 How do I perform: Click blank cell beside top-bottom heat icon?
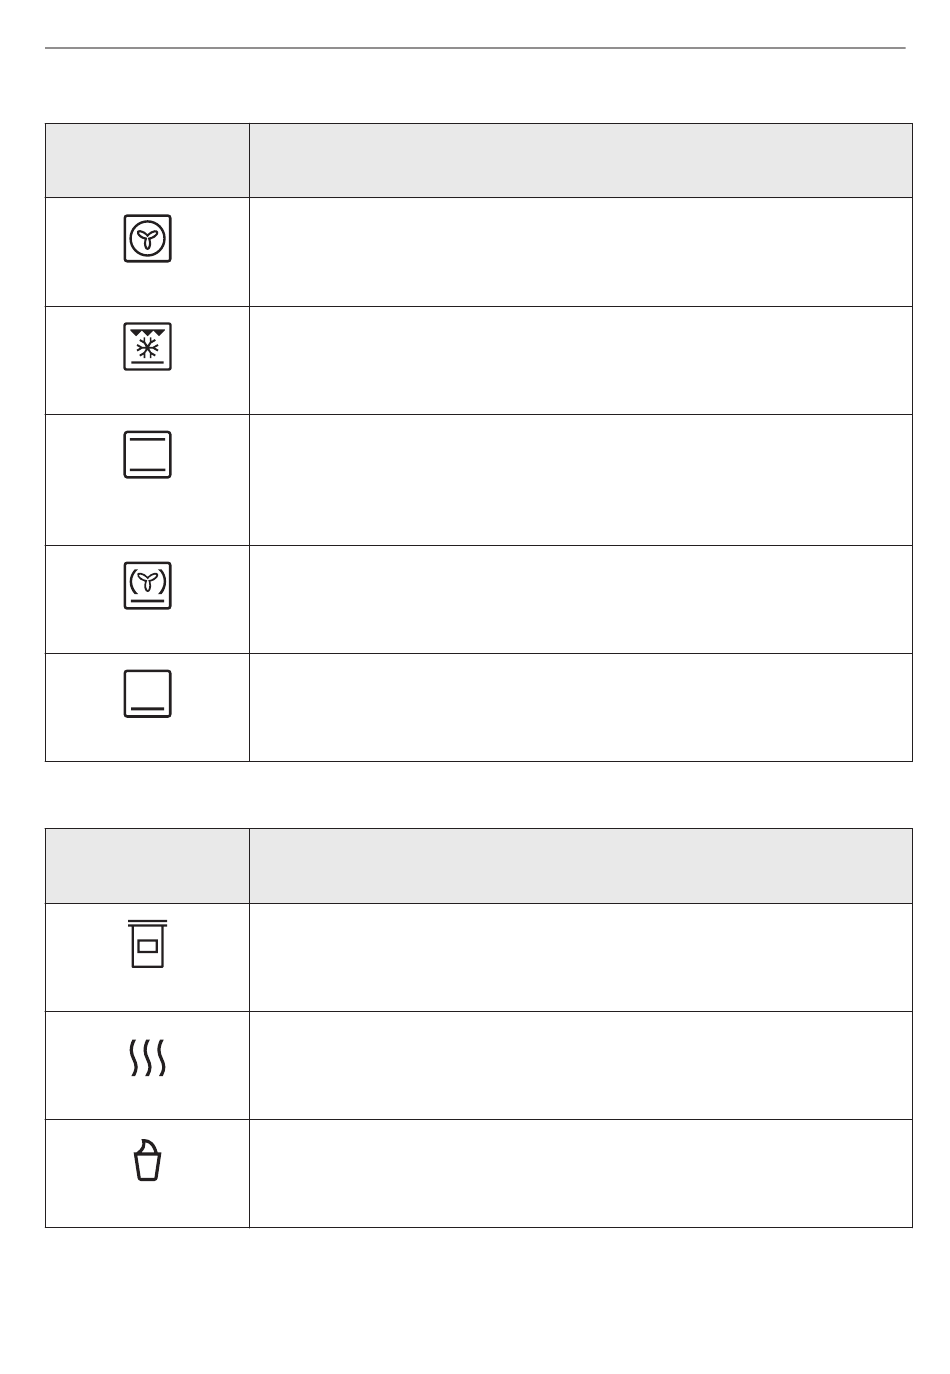[x=581, y=480]
